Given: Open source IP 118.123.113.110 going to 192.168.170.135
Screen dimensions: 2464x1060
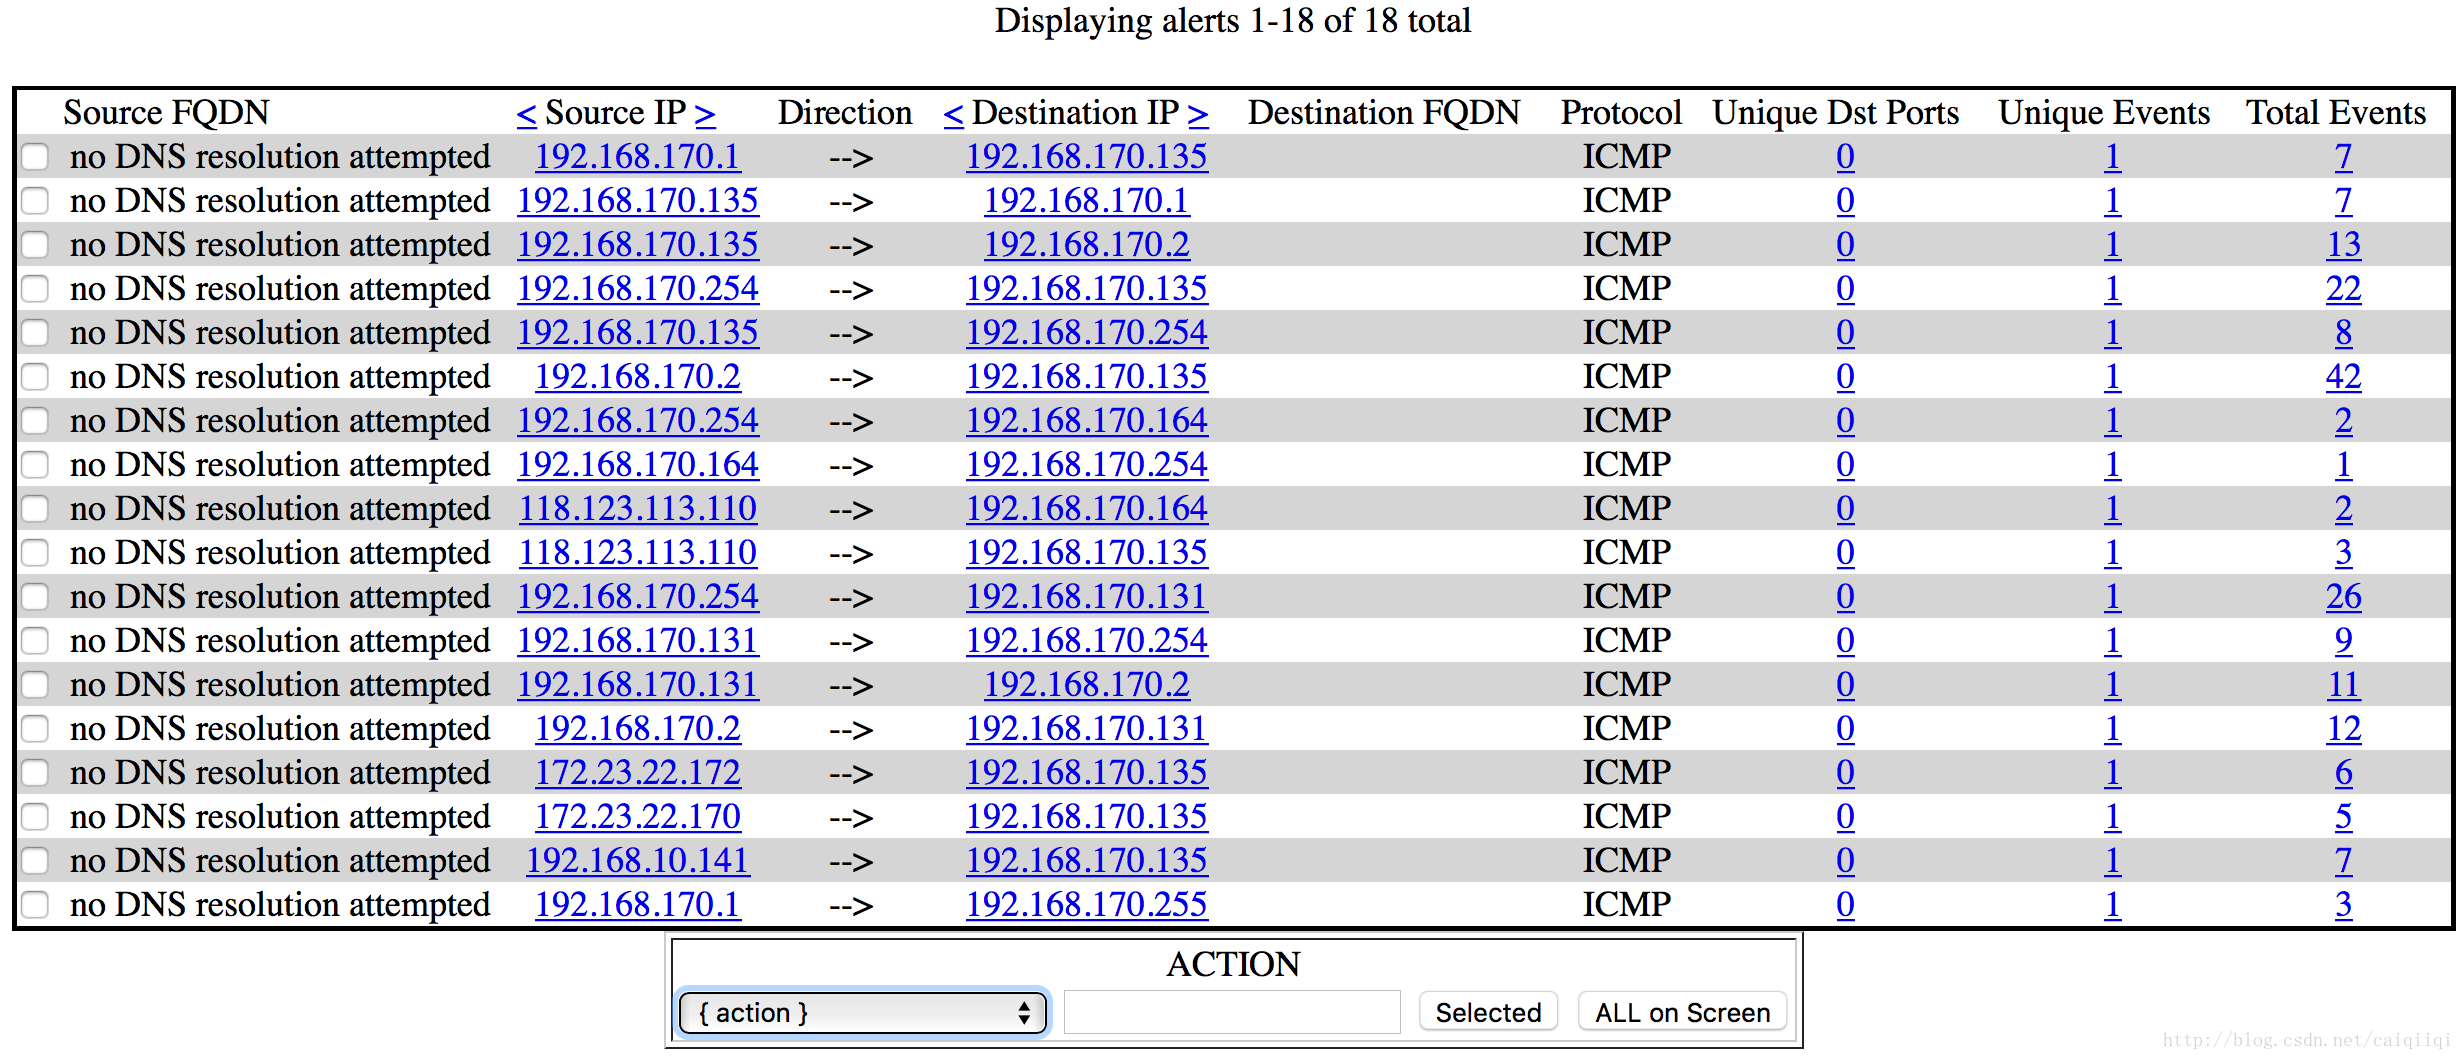Looking at the screenshot, I should (638, 553).
